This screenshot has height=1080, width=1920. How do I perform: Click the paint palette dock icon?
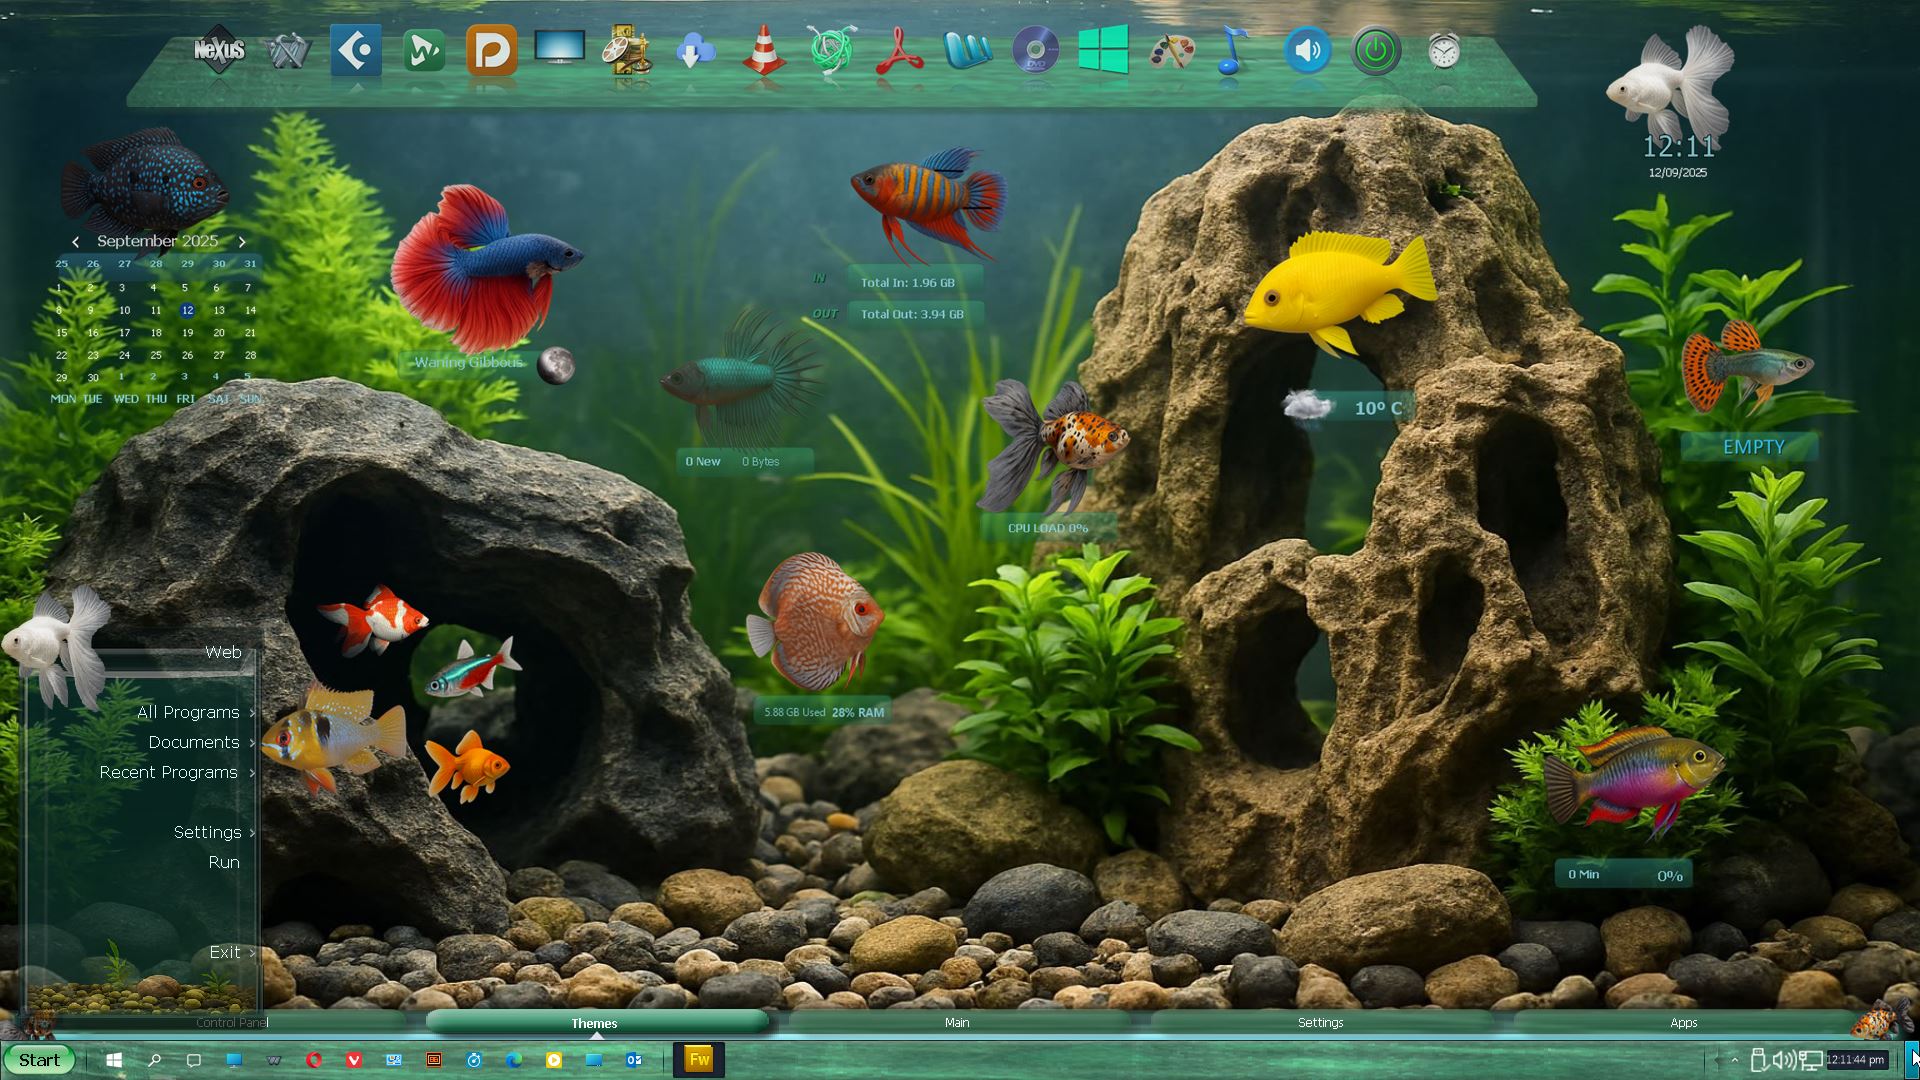(x=1171, y=51)
